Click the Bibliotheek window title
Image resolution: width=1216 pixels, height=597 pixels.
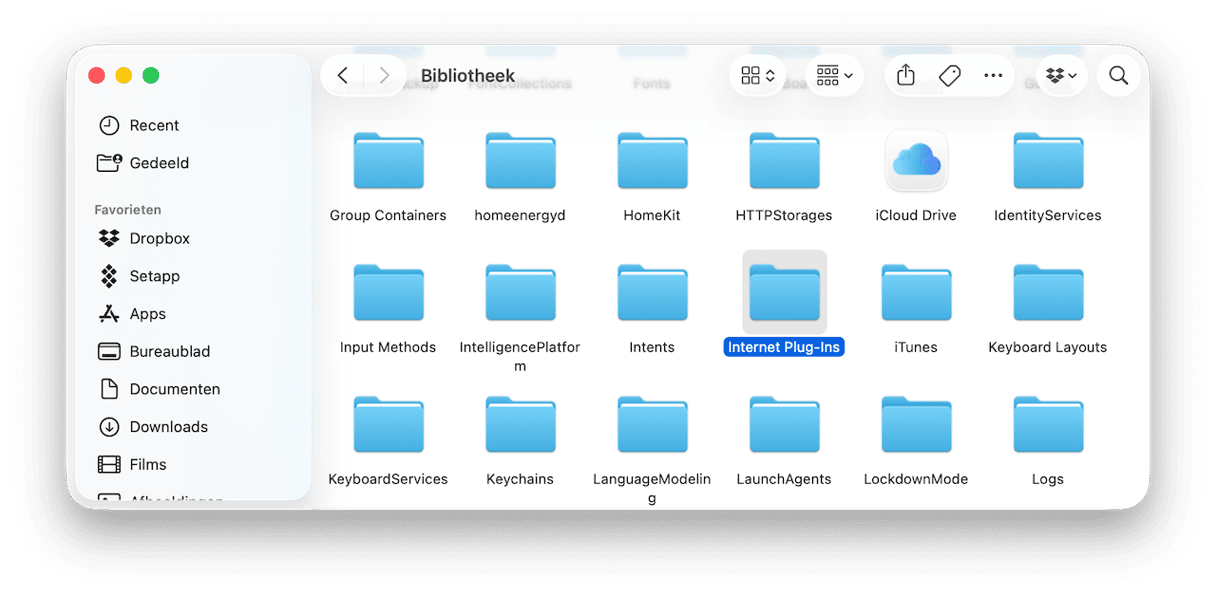[x=468, y=76]
